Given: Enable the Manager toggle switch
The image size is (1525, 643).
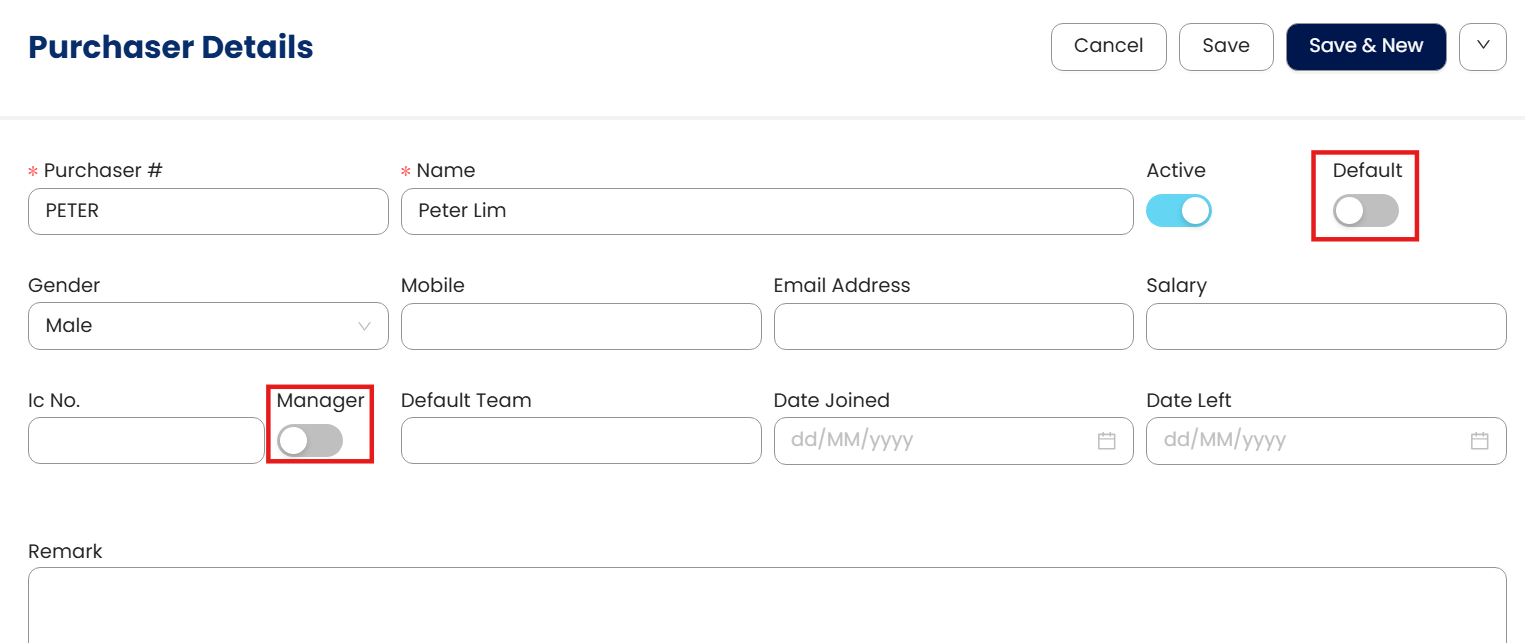Looking at the screenshot, I should (x=310, y=441).
